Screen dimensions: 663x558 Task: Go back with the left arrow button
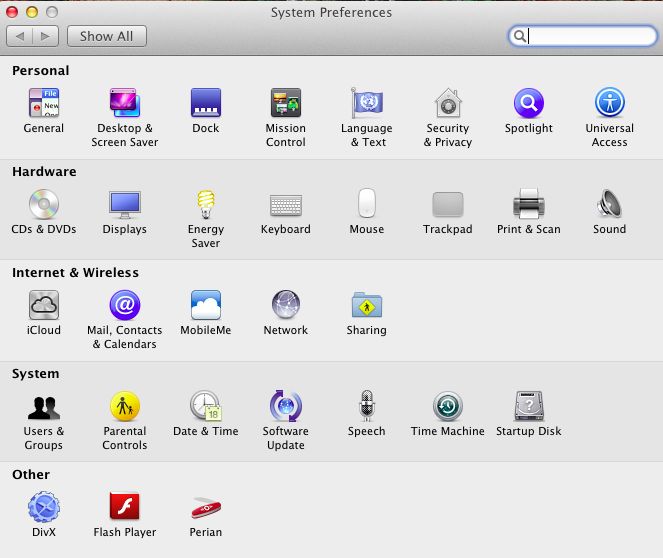[x=19, y=36]
